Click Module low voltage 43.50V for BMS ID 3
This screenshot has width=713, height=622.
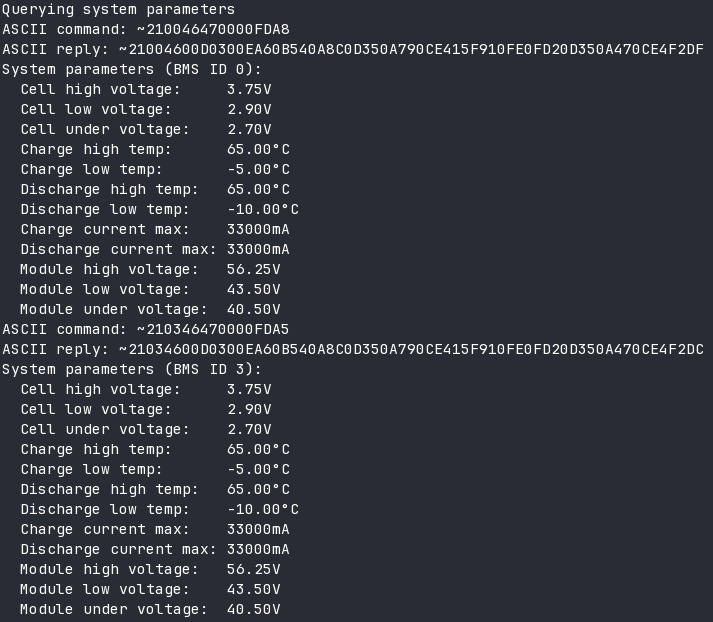point(253,589)
